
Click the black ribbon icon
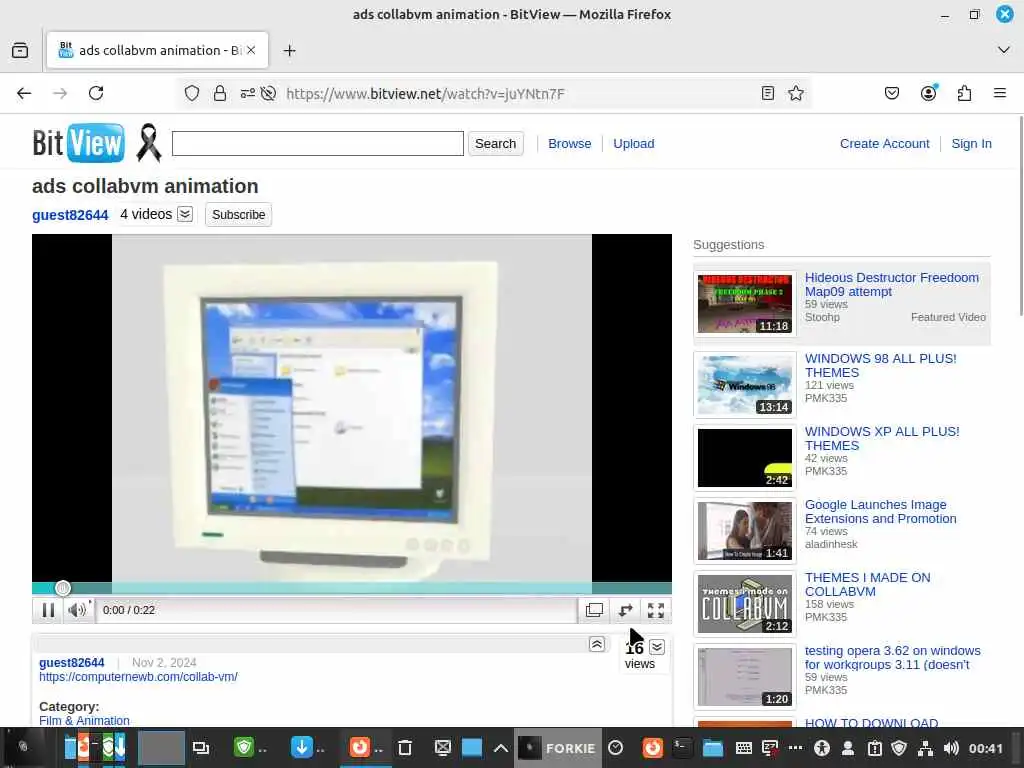(149, 142)
